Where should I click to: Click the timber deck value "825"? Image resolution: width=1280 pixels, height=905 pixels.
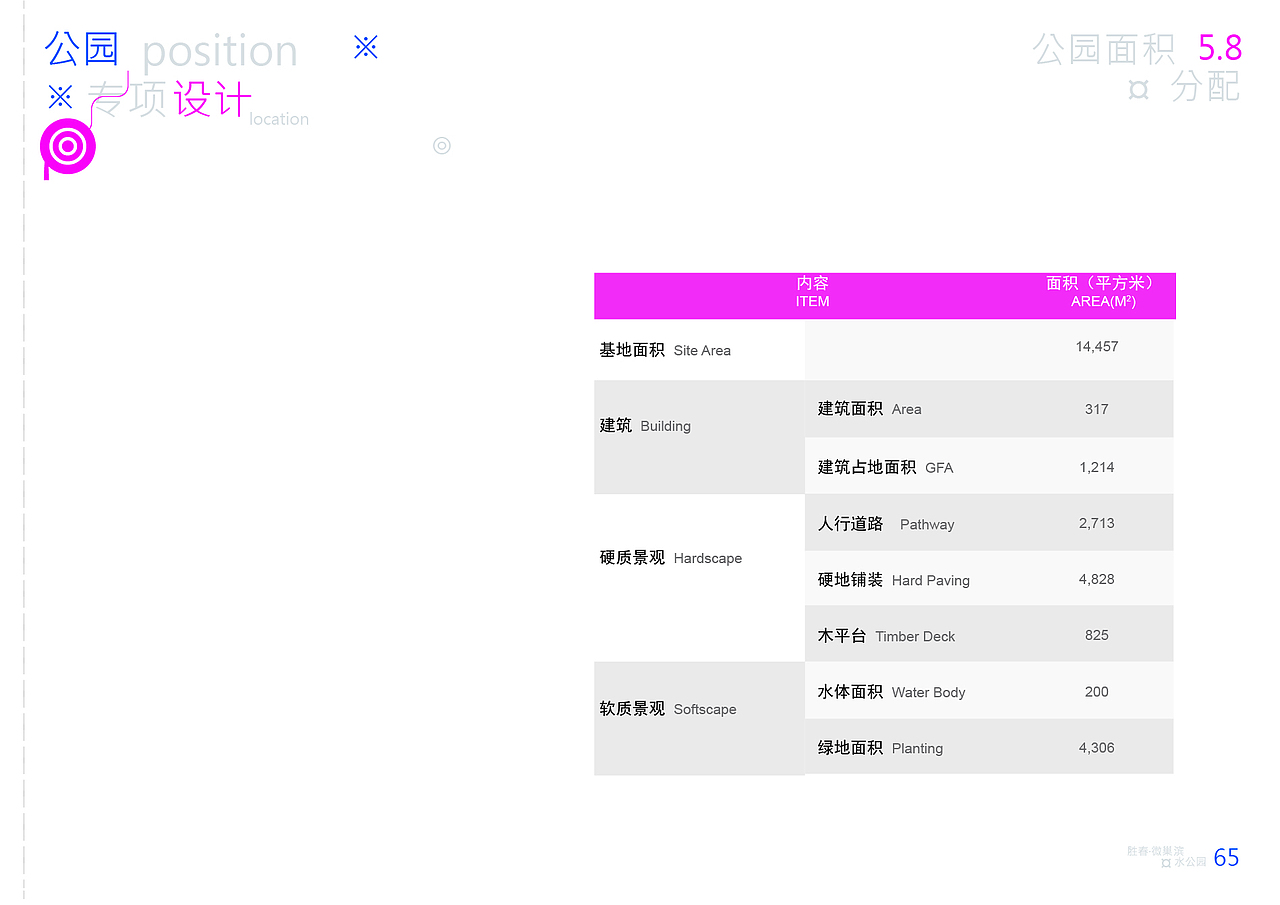pyautogui.click(x=1097, y=635)
